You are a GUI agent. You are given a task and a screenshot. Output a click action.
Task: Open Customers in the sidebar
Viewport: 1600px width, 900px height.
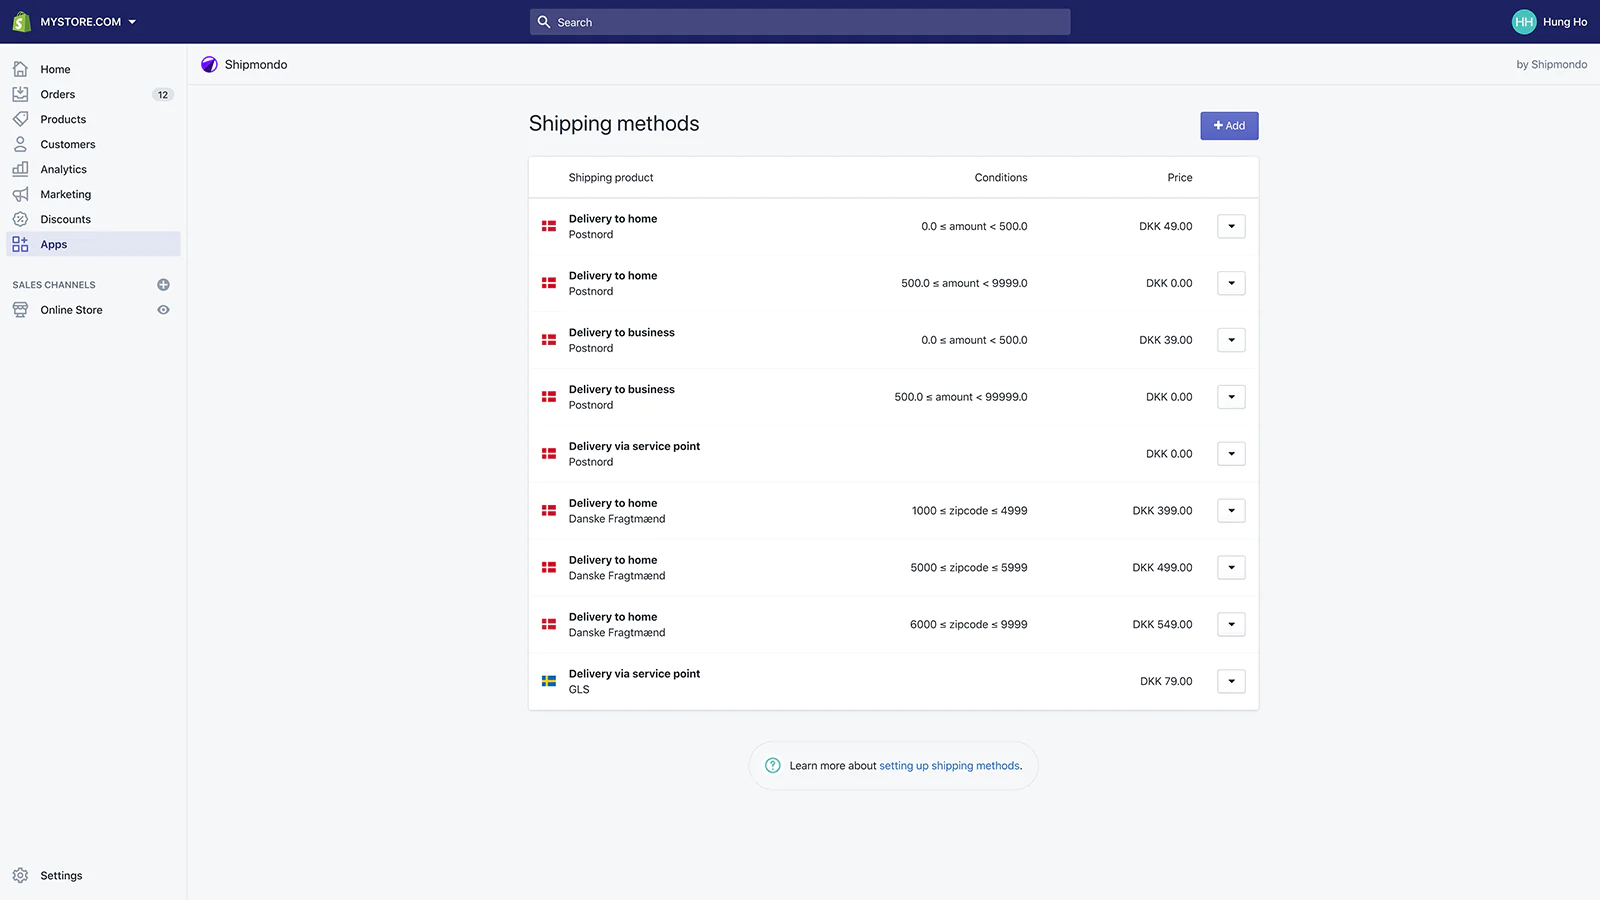(x=68, y=144)
